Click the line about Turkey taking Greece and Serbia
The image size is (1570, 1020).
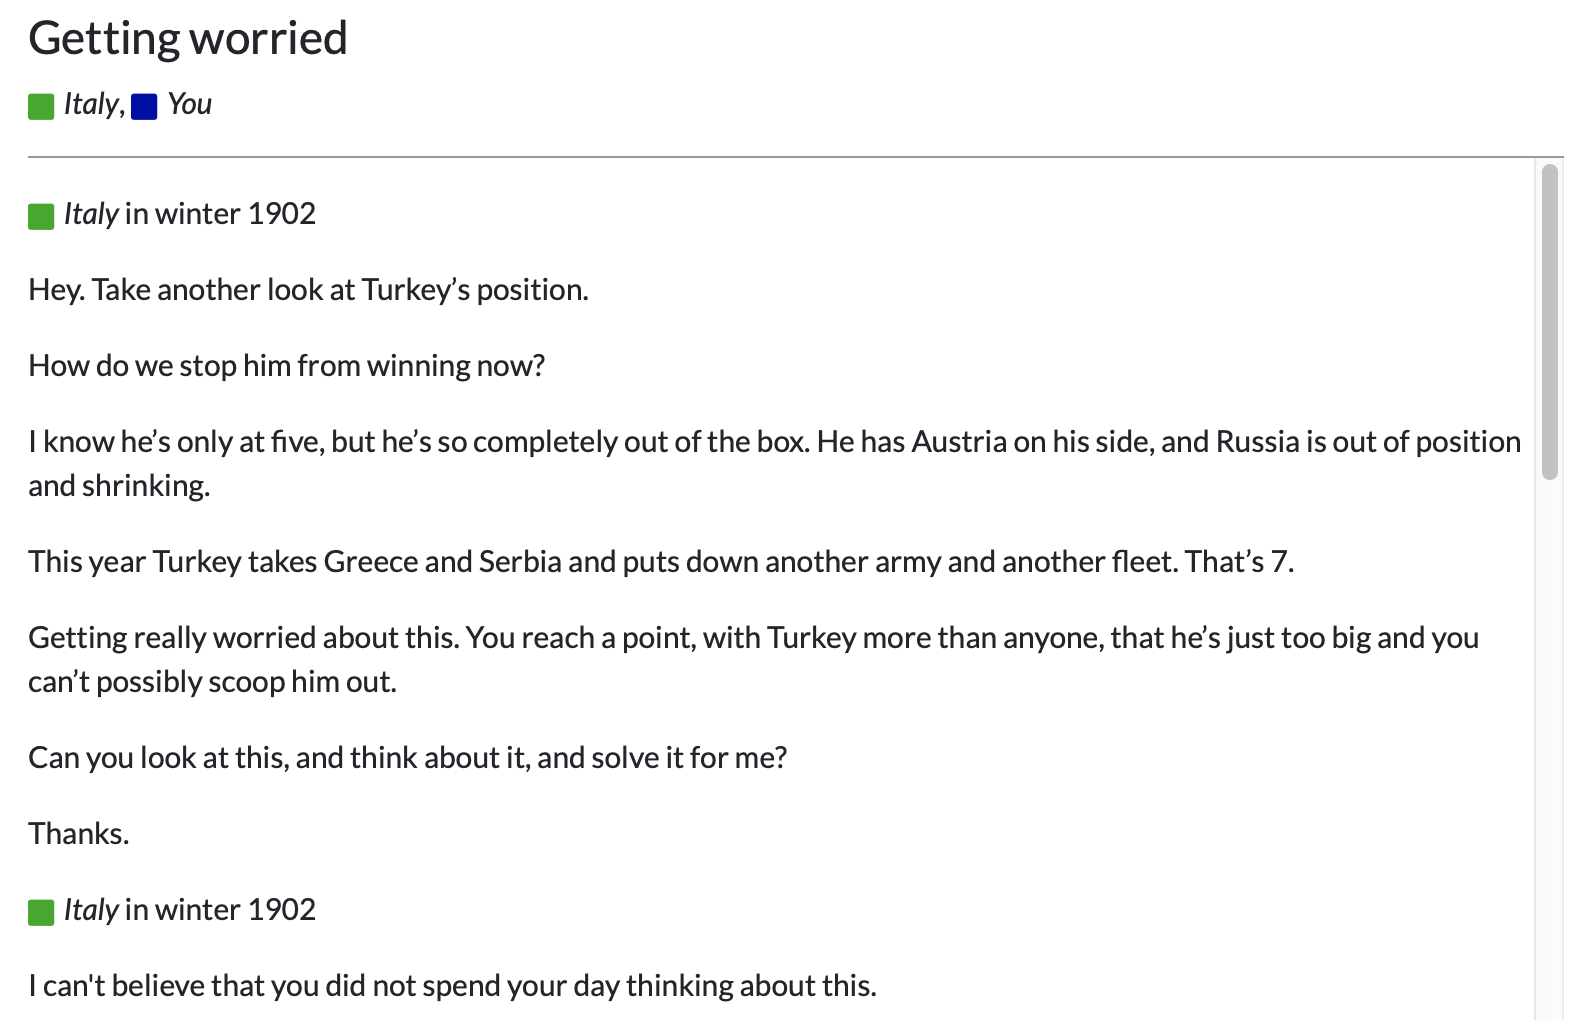tap(661, 562)
